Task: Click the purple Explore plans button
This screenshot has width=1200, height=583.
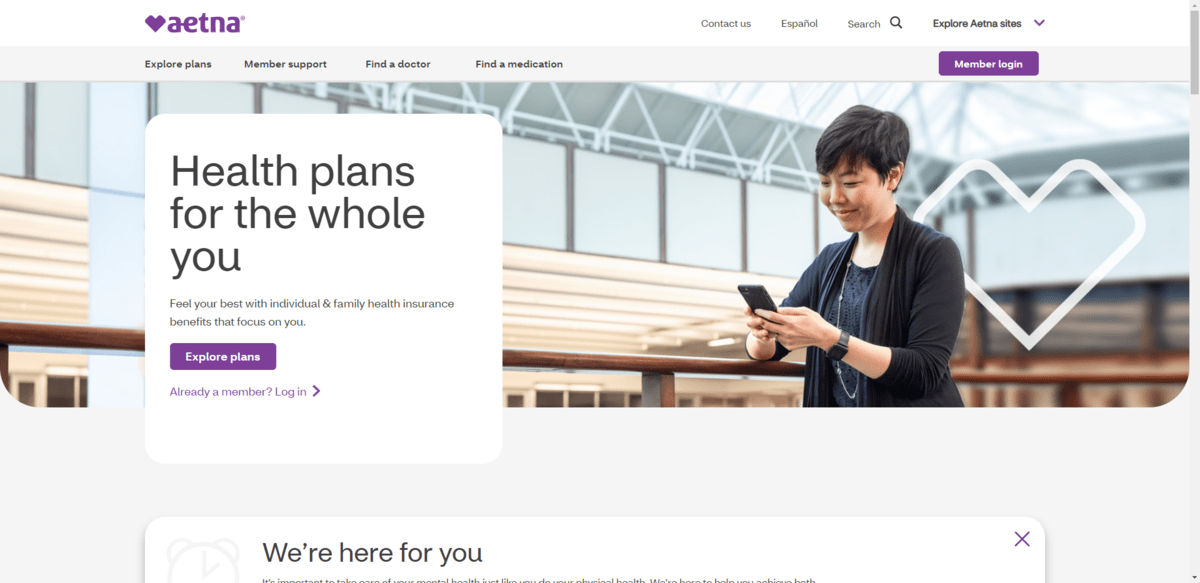Action: pyautogui.click(x=223, y=357)
